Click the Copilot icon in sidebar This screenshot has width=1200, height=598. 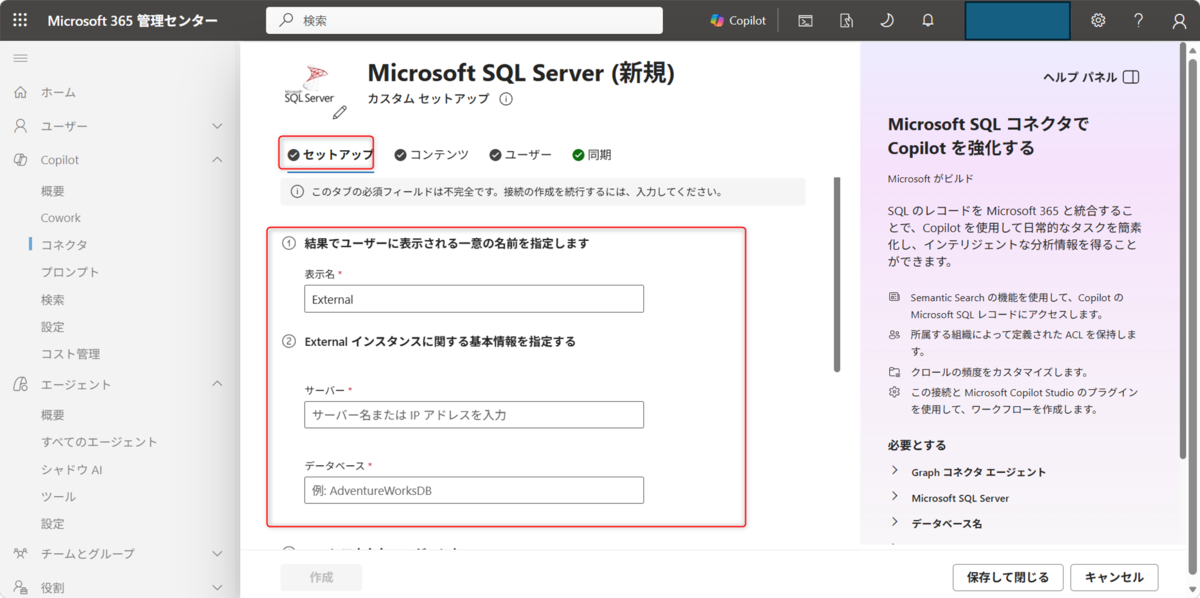click(x=20, y=160)
